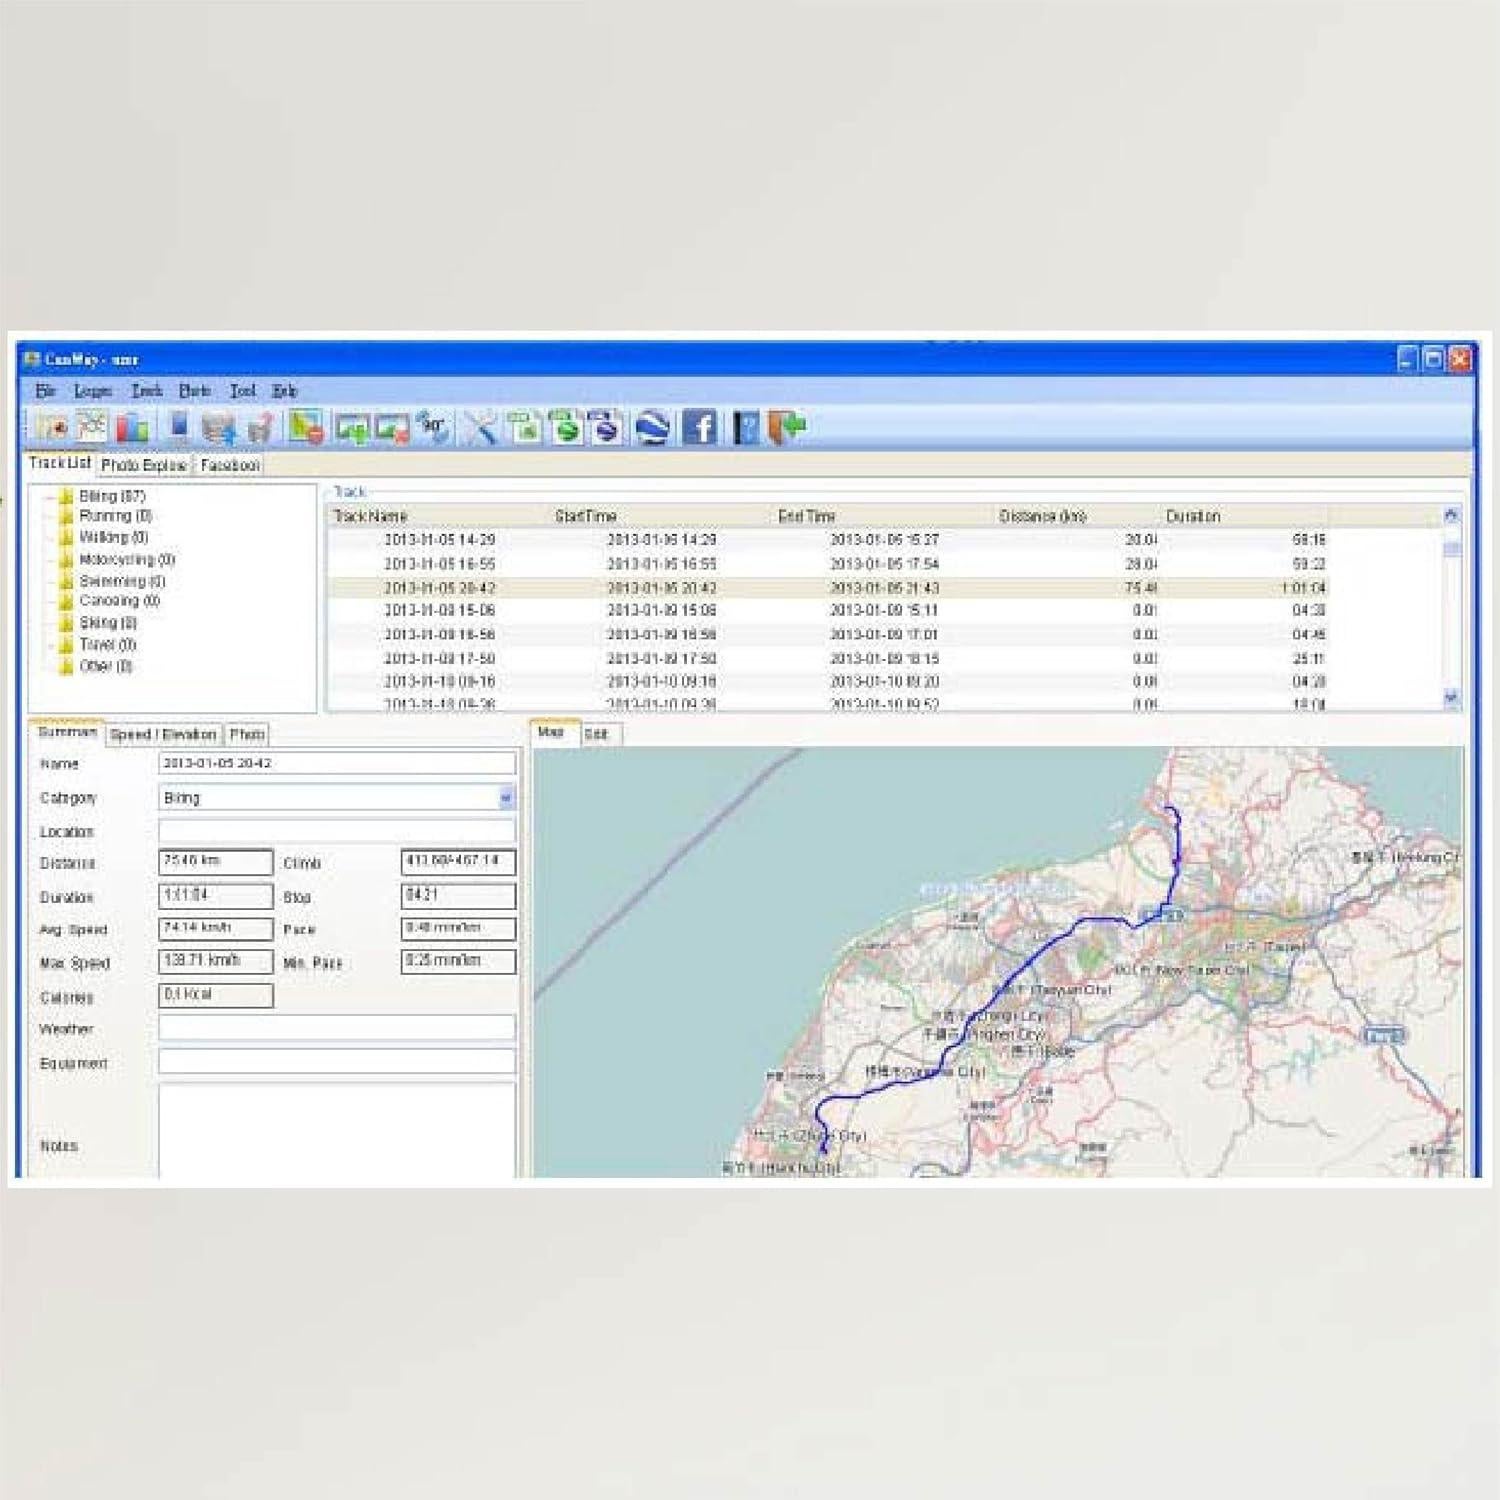Screen dimensions: 1500x1500
Task: Open the Tool menu
Action: pyautogui.click(x=242, y=391)
